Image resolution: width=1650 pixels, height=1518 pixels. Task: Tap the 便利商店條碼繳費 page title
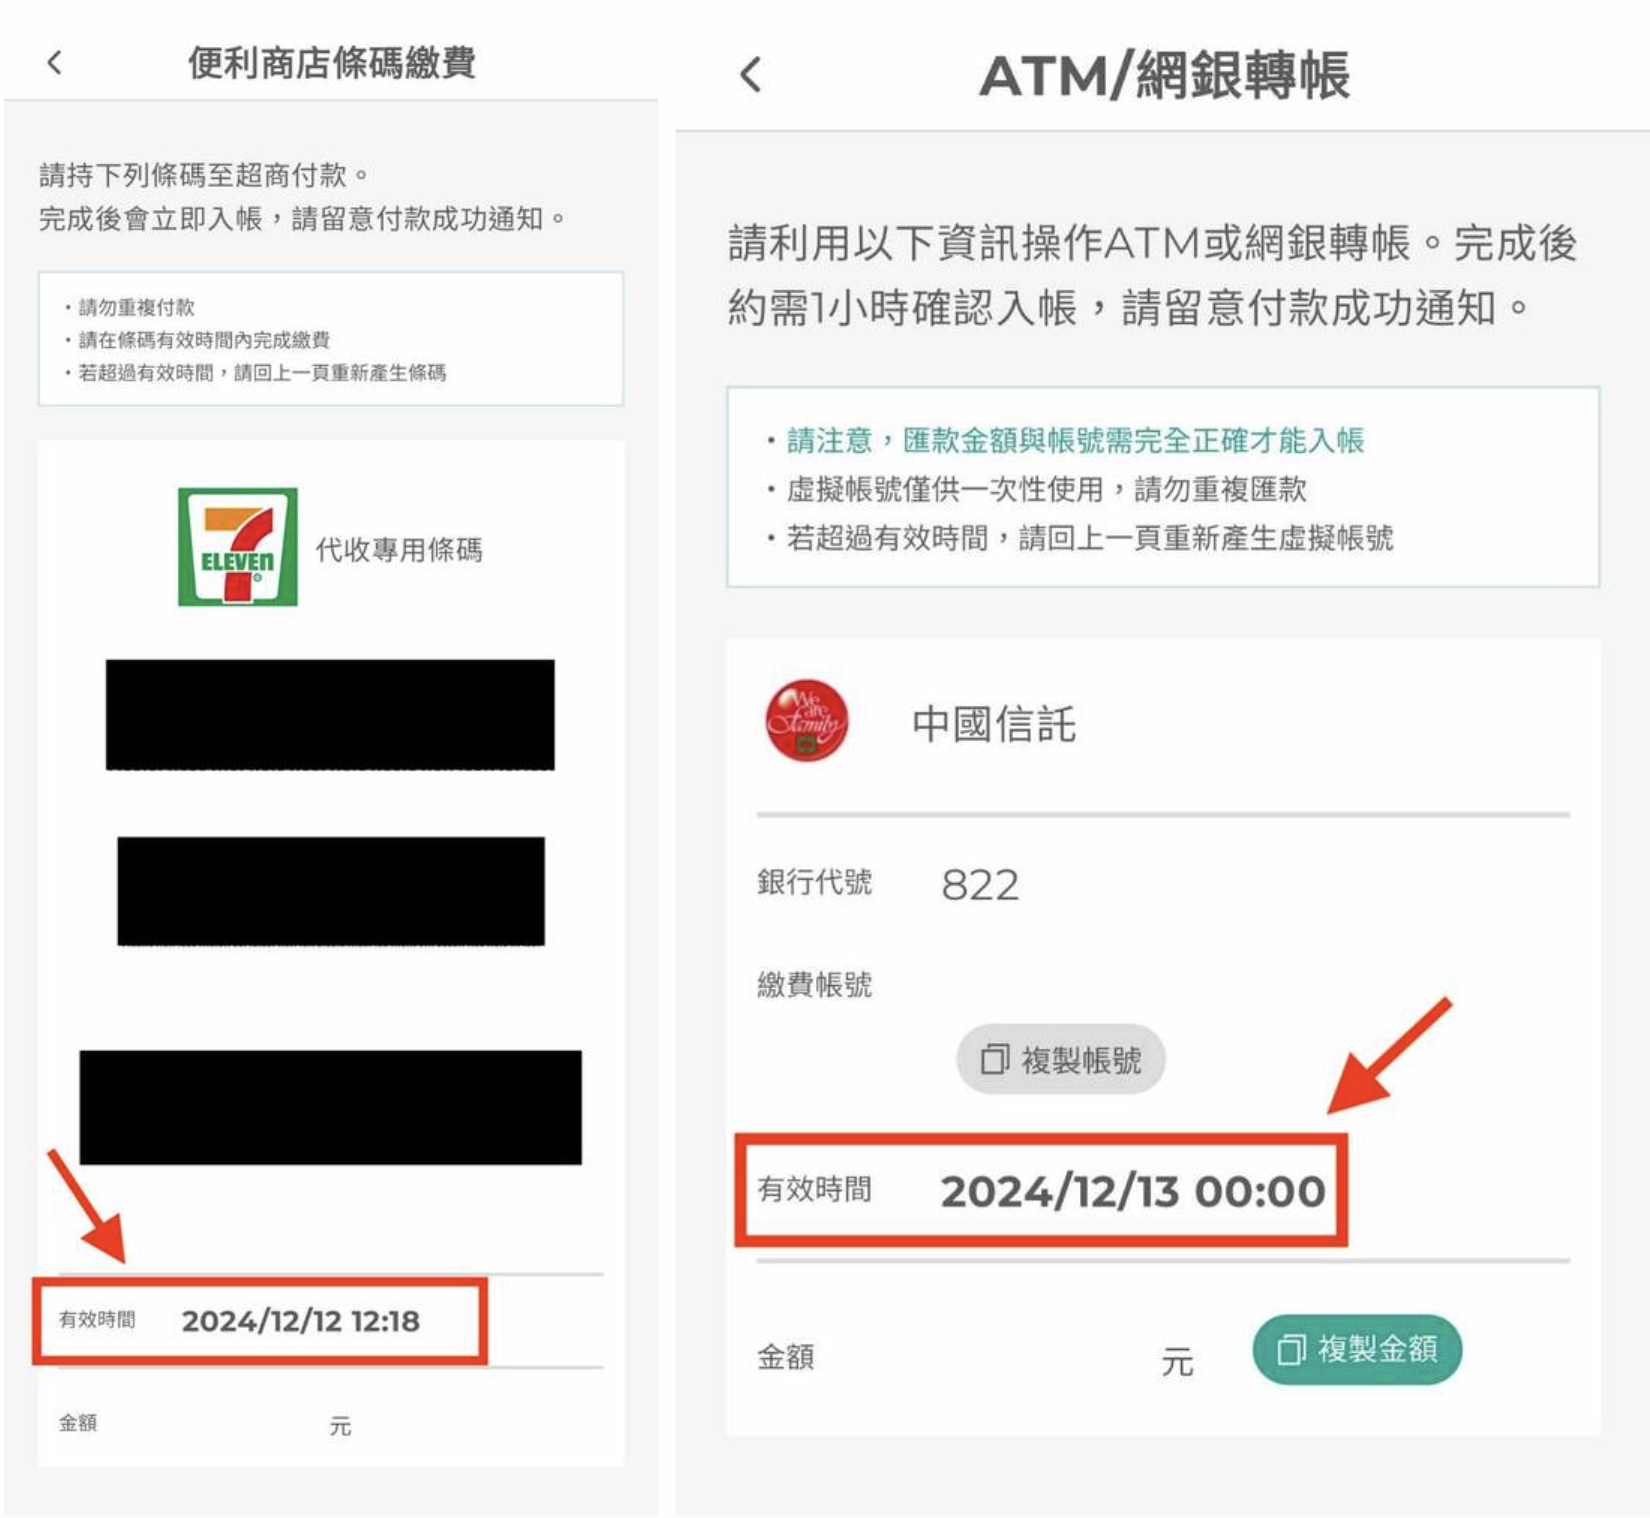click(332, 63)
